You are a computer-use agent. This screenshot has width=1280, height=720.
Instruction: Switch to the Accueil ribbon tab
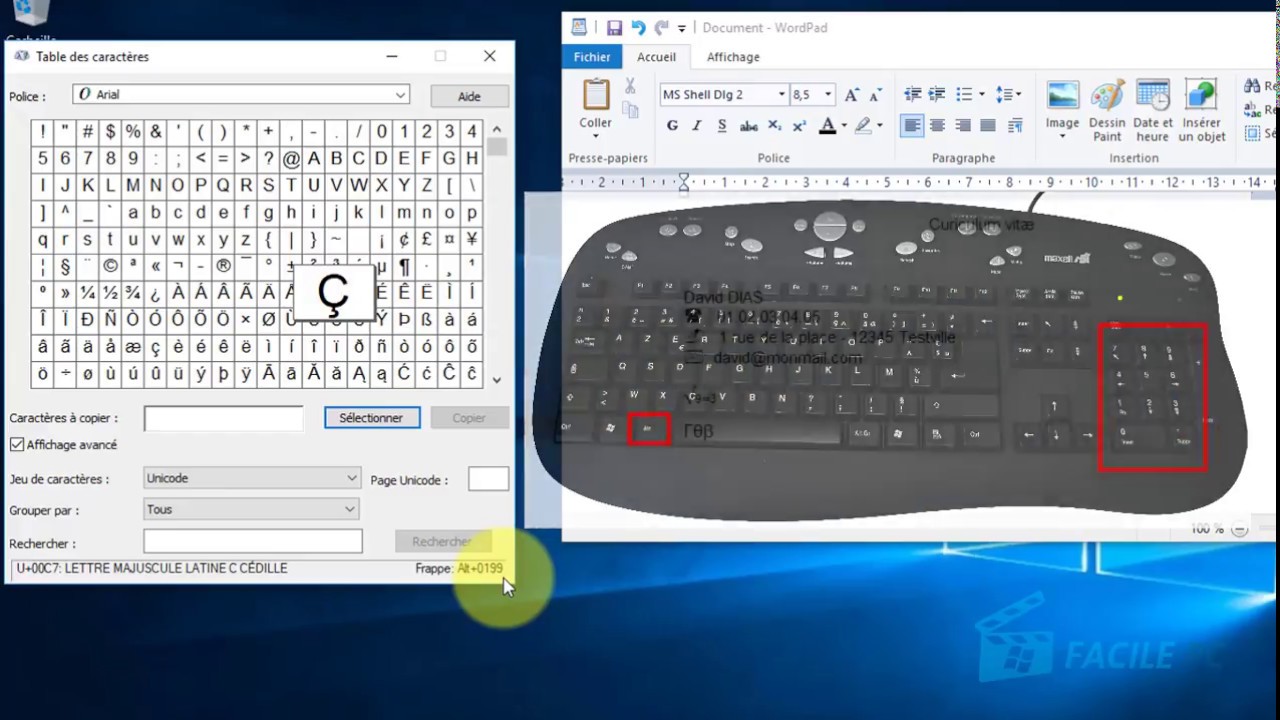pos(657,57)
